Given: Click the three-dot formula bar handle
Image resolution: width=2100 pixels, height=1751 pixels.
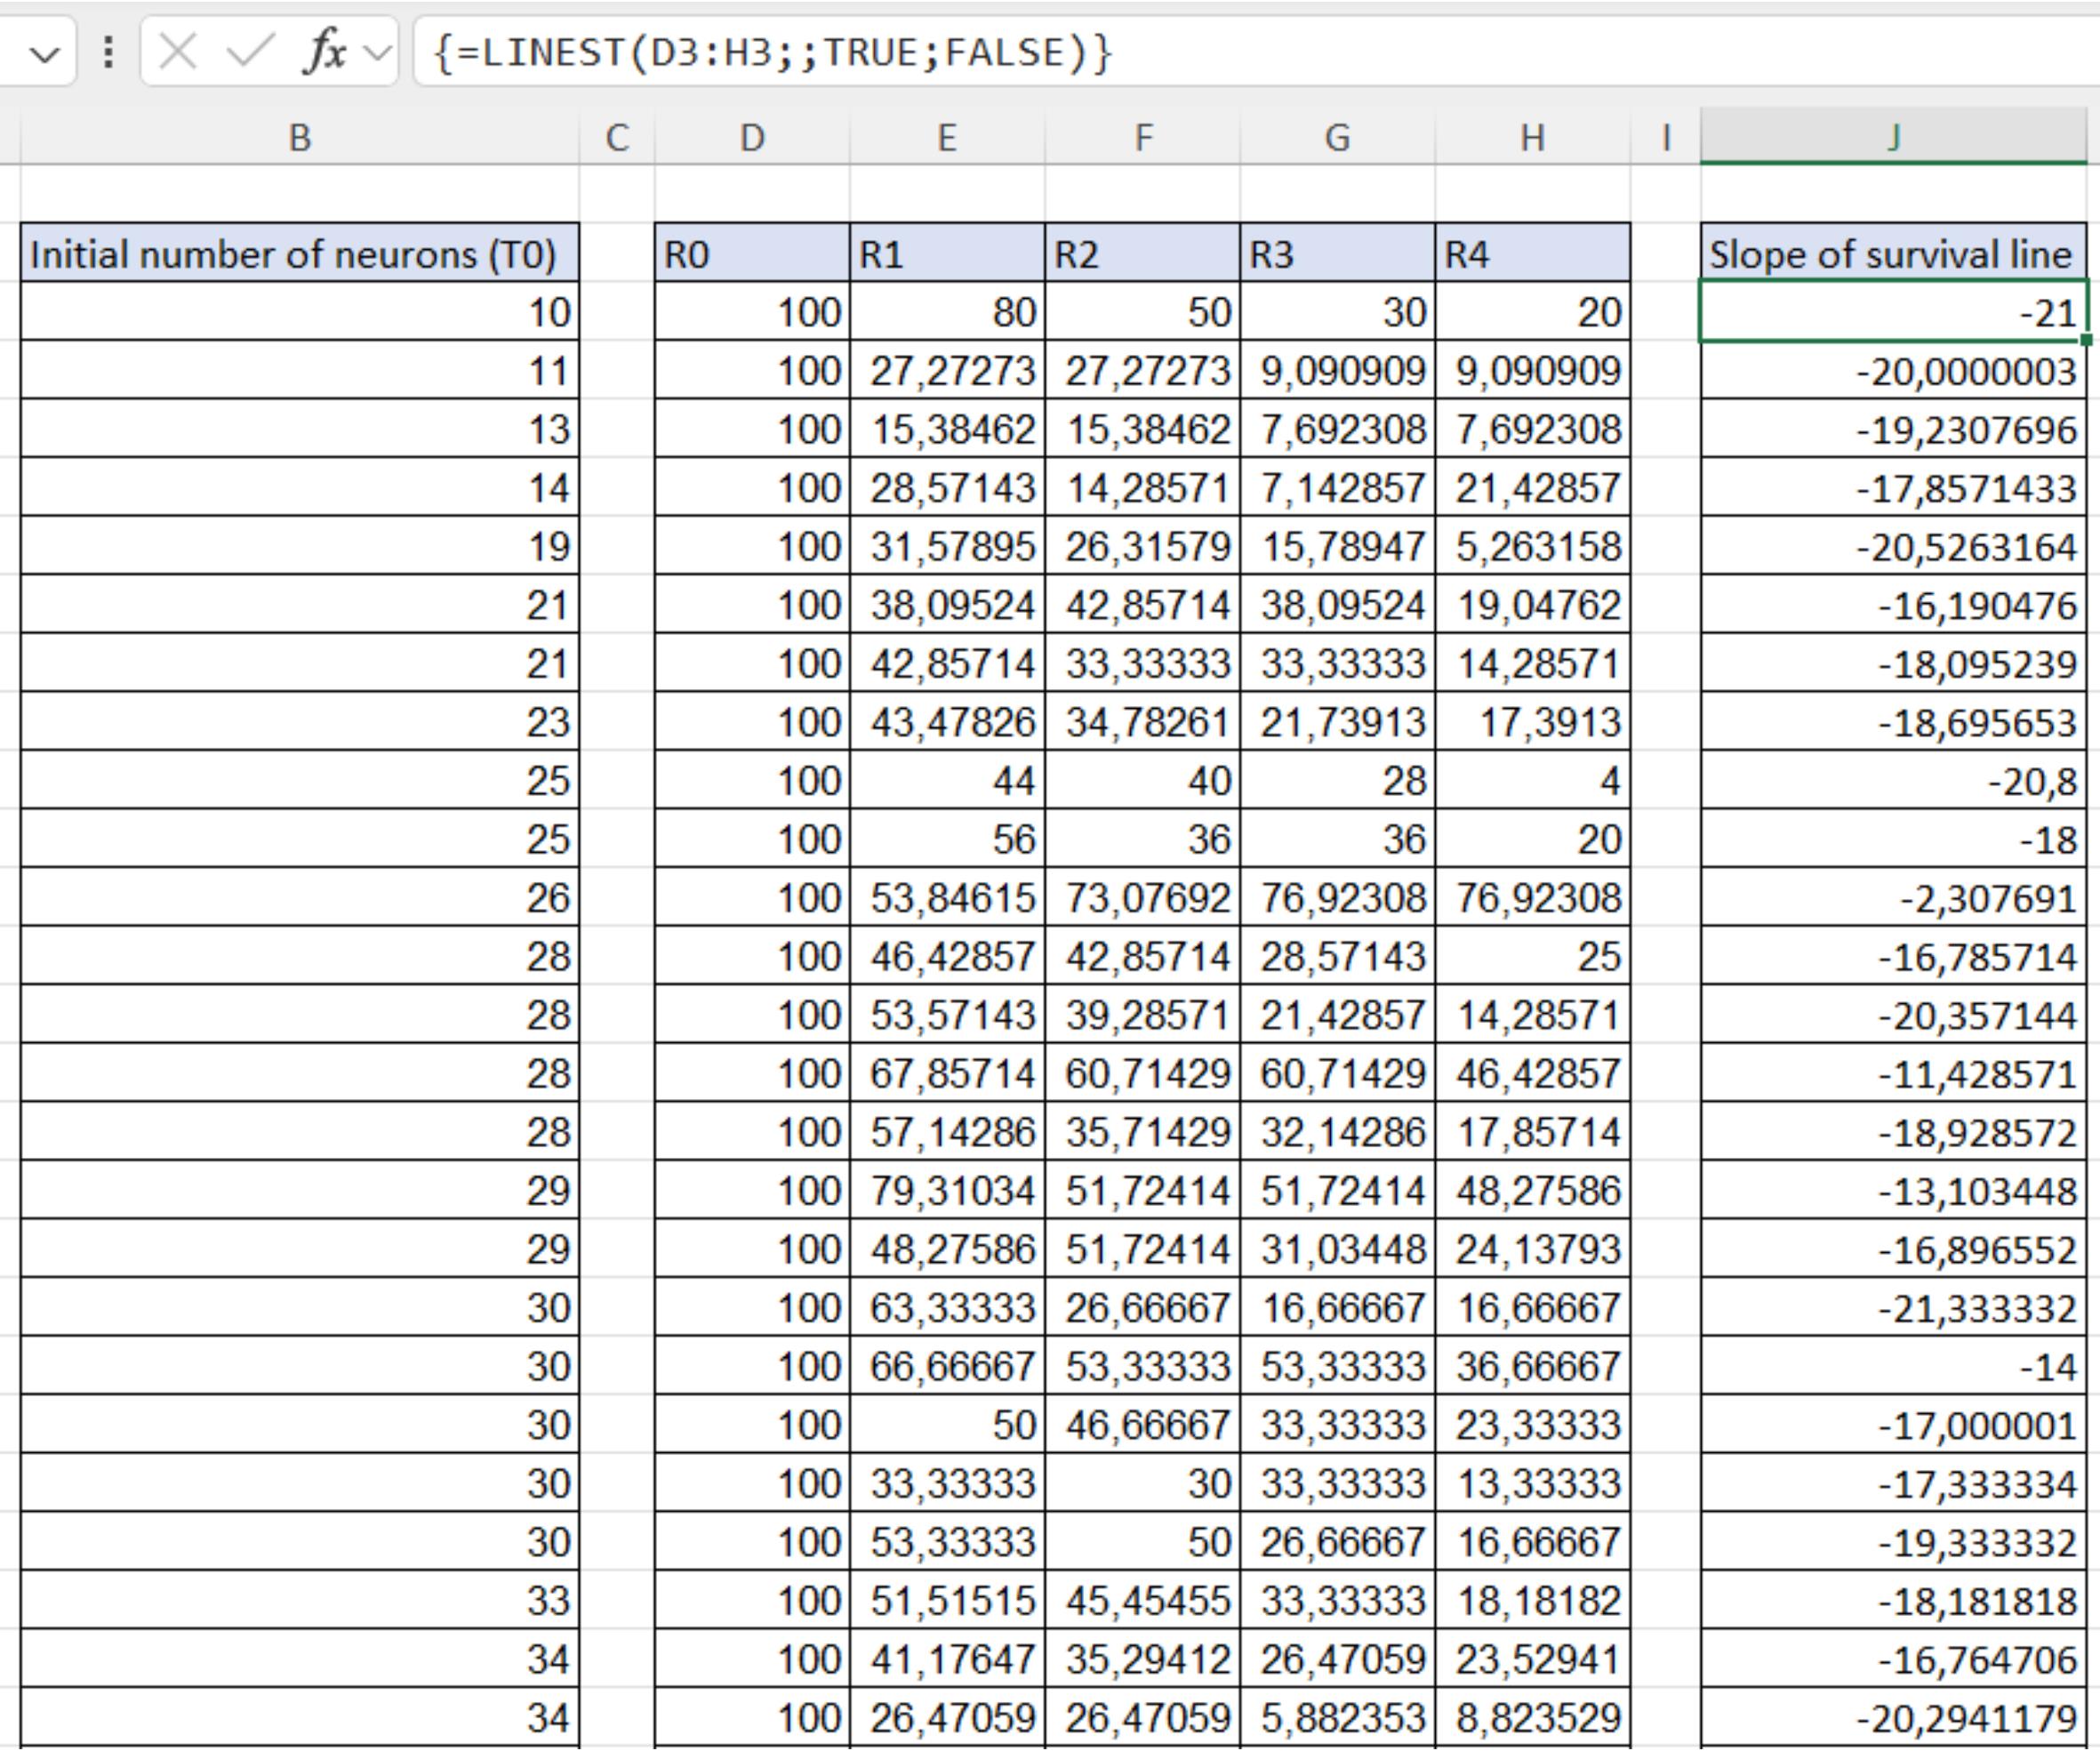Looking at the screenshot, I should (108, 51).
